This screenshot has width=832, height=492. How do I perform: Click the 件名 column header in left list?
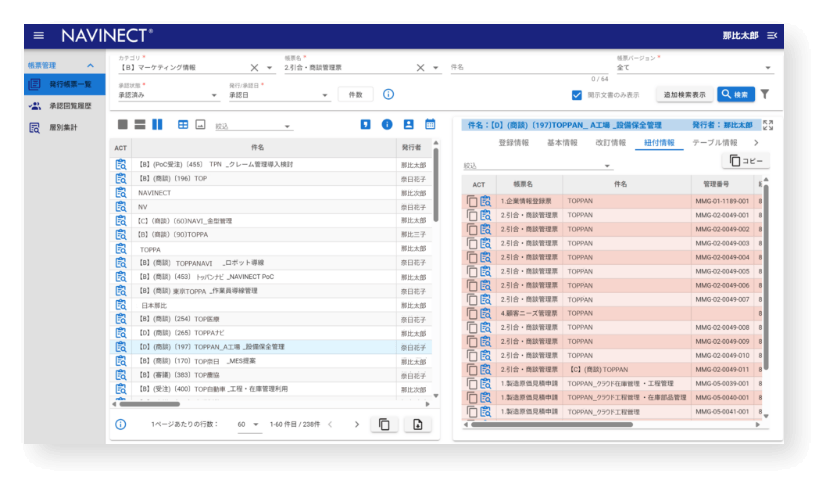click(x=257, y=148)
